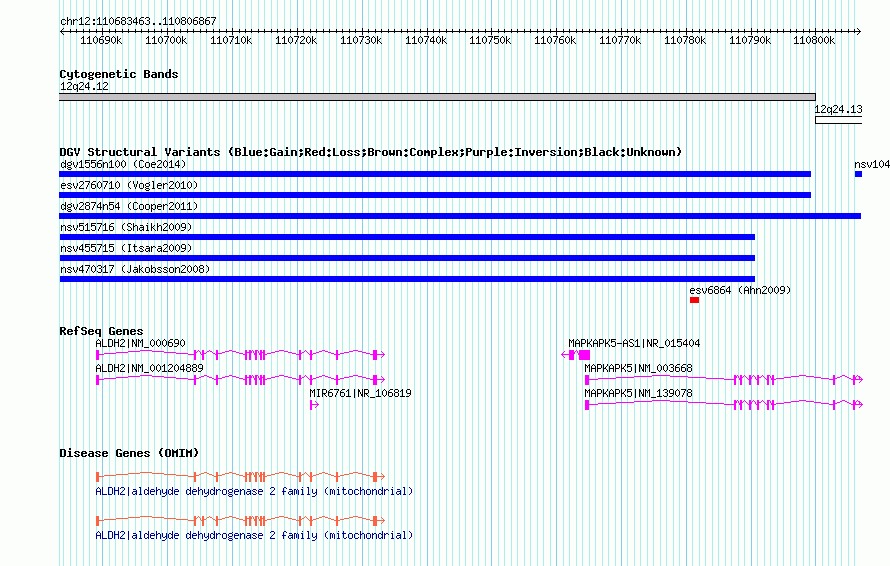Click the 110750k ruler tick label
890x566 pixels.
point(490,40)
